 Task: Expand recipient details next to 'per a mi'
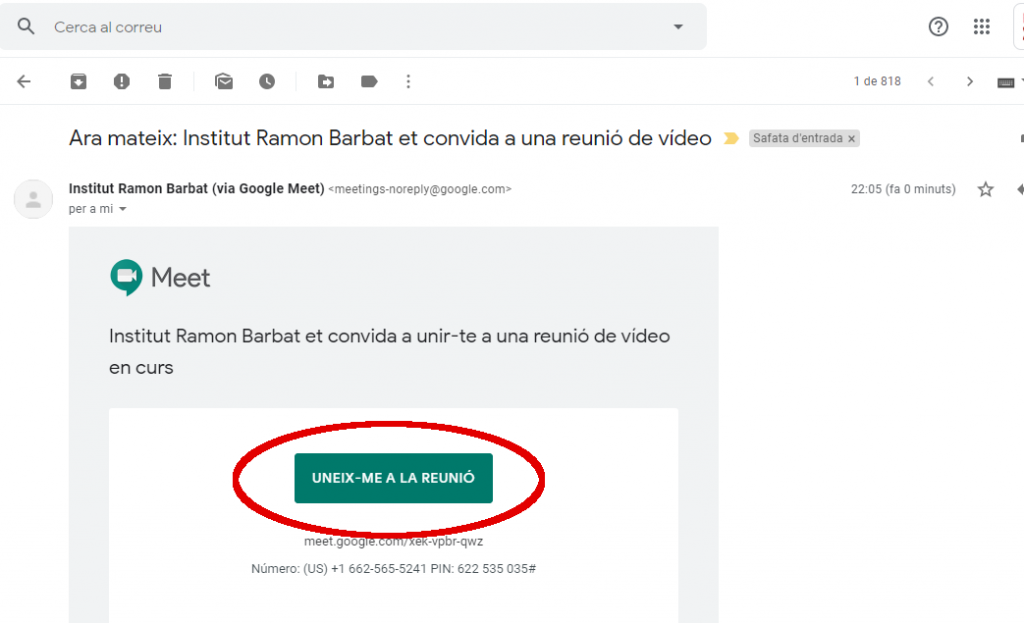tap(123, 209)
